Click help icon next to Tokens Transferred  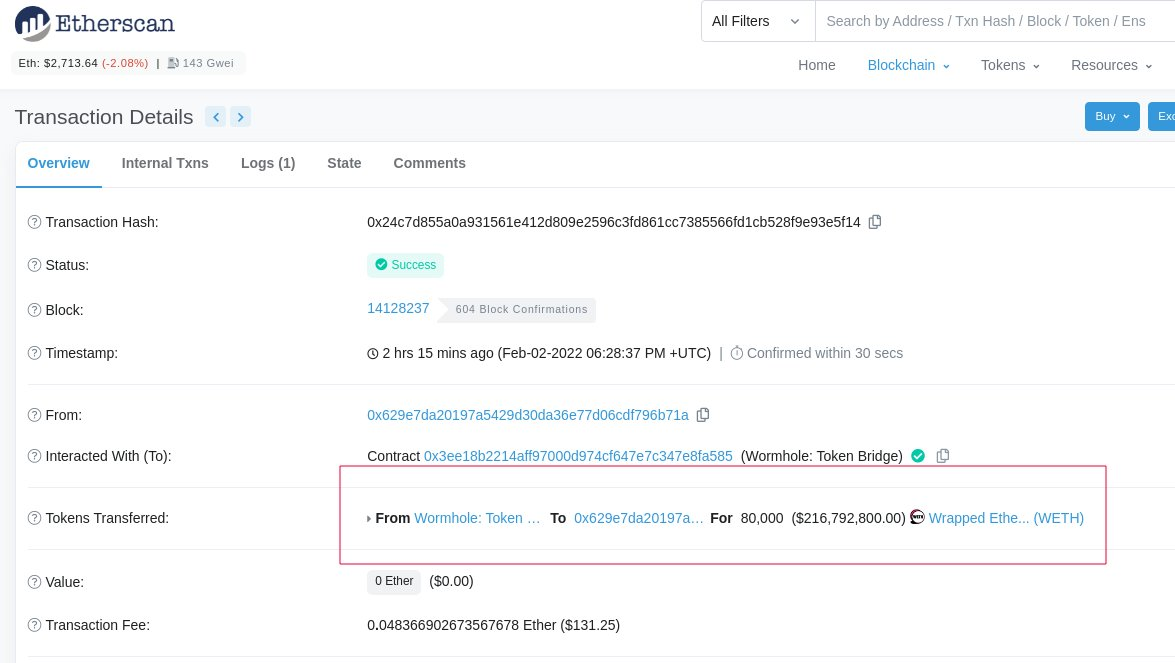click(34, 518)
